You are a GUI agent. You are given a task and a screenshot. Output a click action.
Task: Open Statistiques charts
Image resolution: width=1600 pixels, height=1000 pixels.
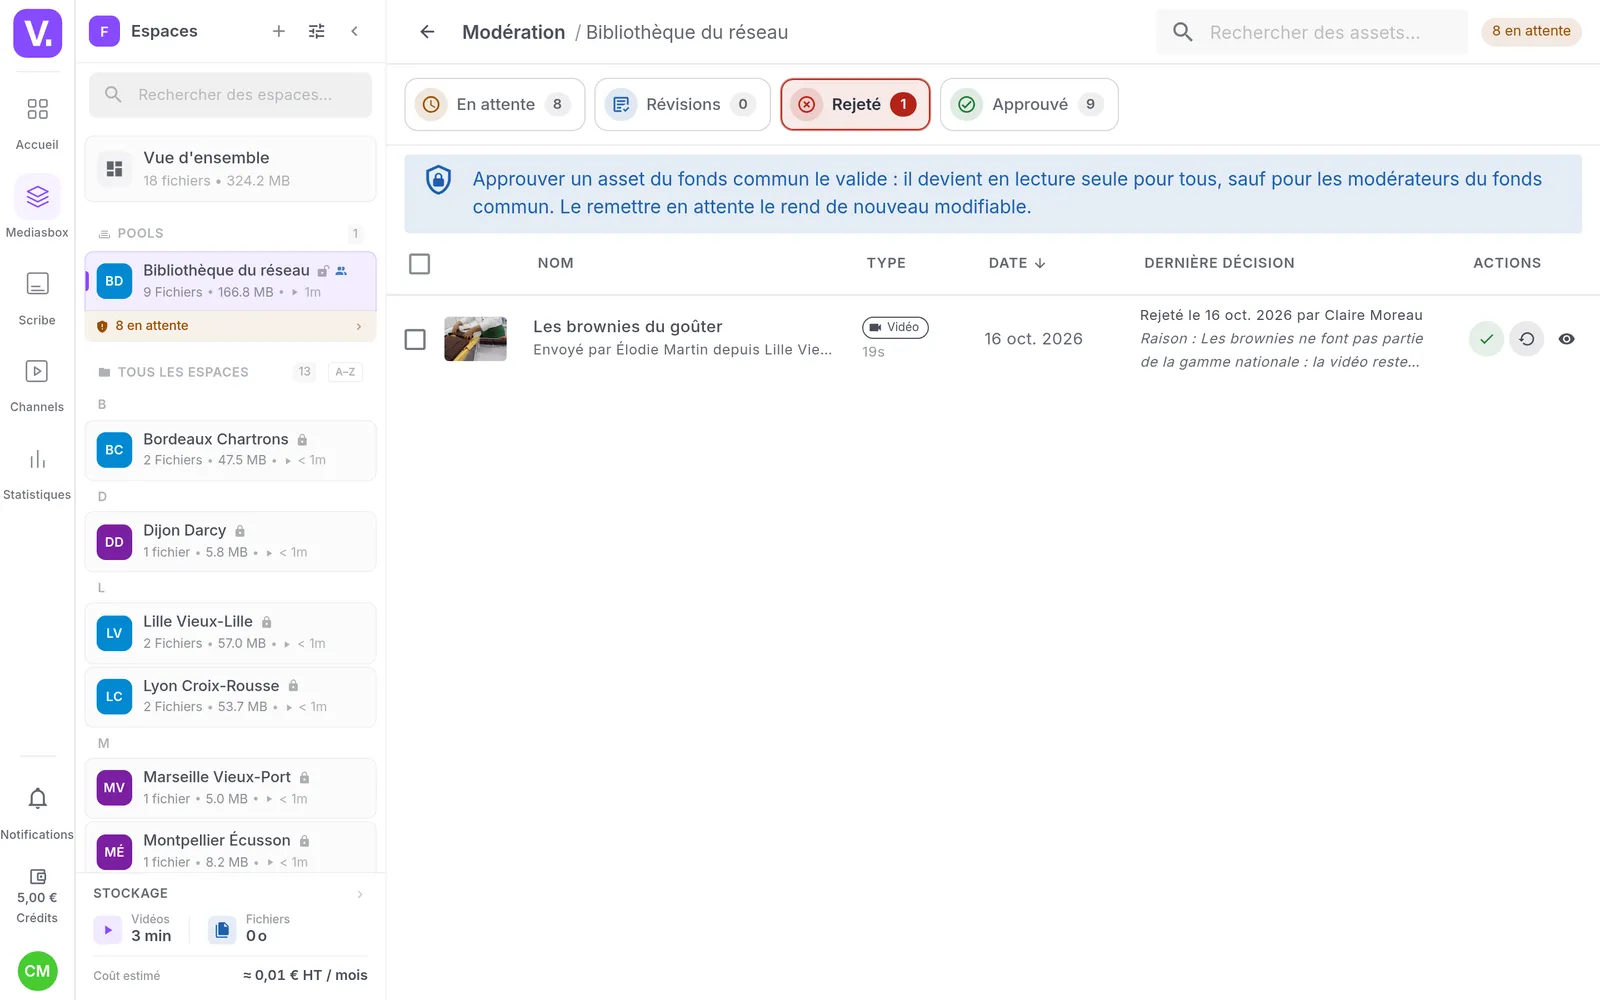click(x=37, y=472)
